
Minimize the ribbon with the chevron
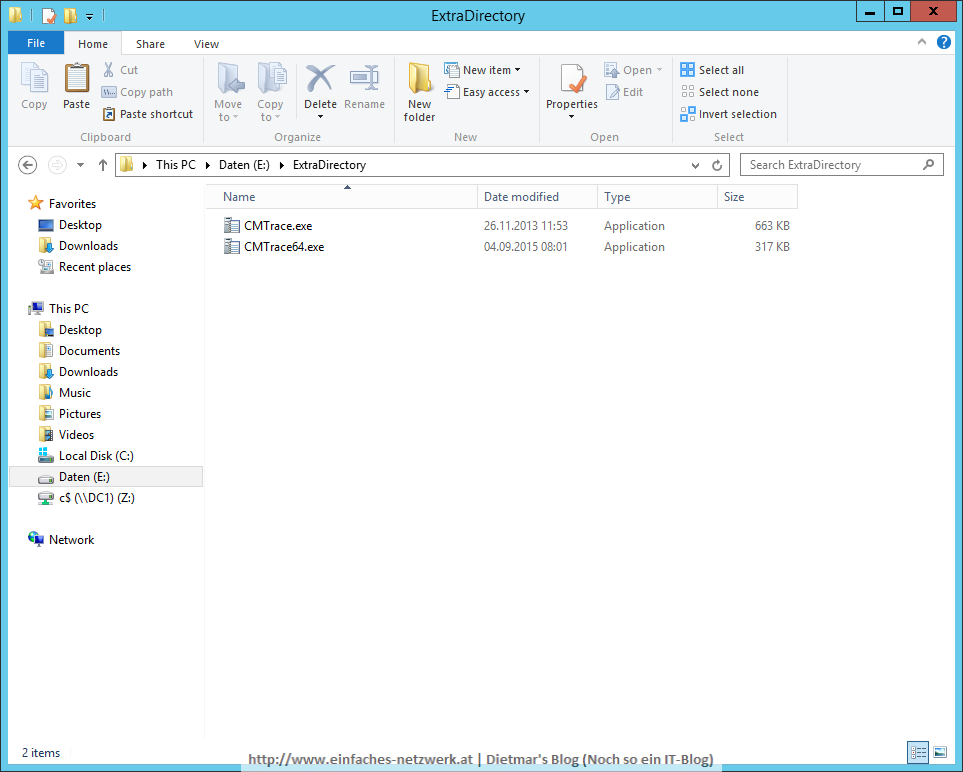tap(922, 42)
